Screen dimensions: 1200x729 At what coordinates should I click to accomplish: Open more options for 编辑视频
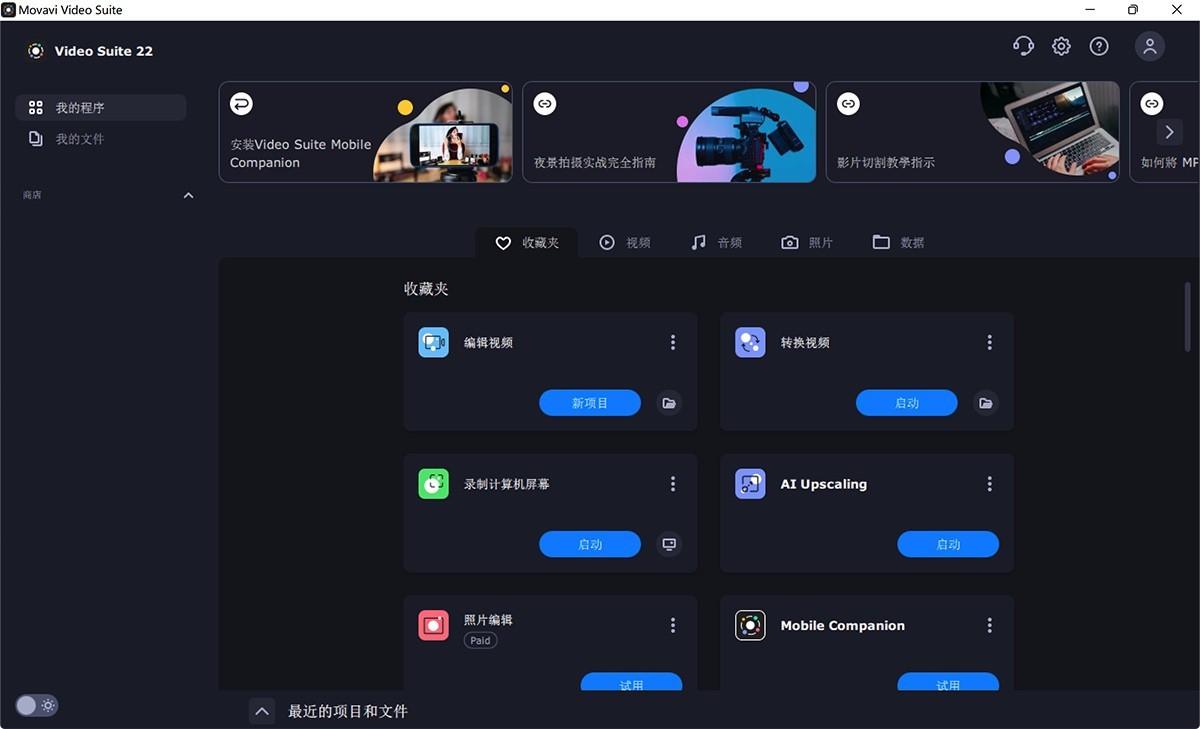click(x=673, y=343)
